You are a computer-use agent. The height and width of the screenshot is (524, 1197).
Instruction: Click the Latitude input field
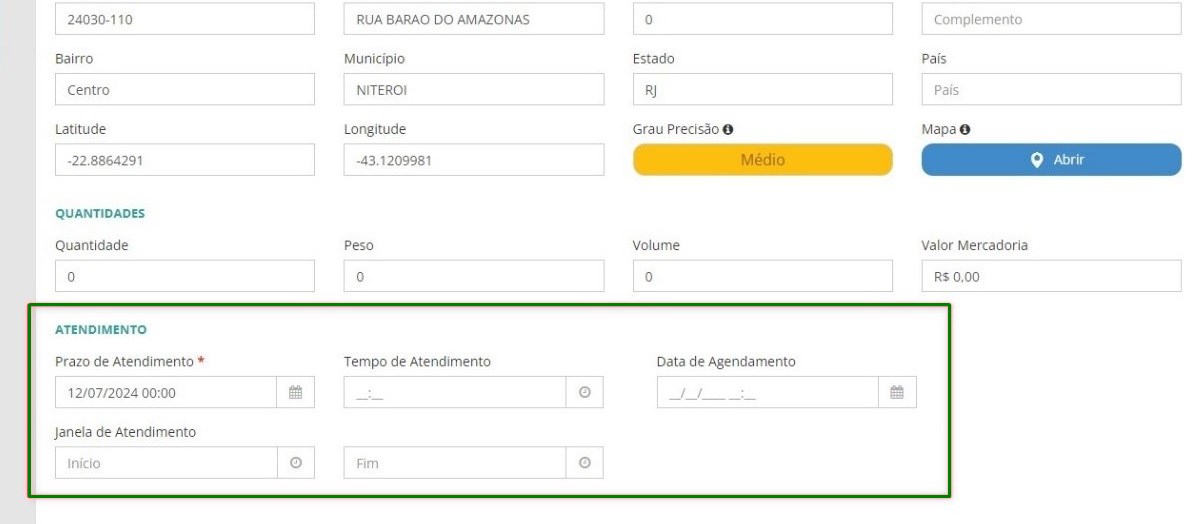pyautogui.click(x=184, y=160)
